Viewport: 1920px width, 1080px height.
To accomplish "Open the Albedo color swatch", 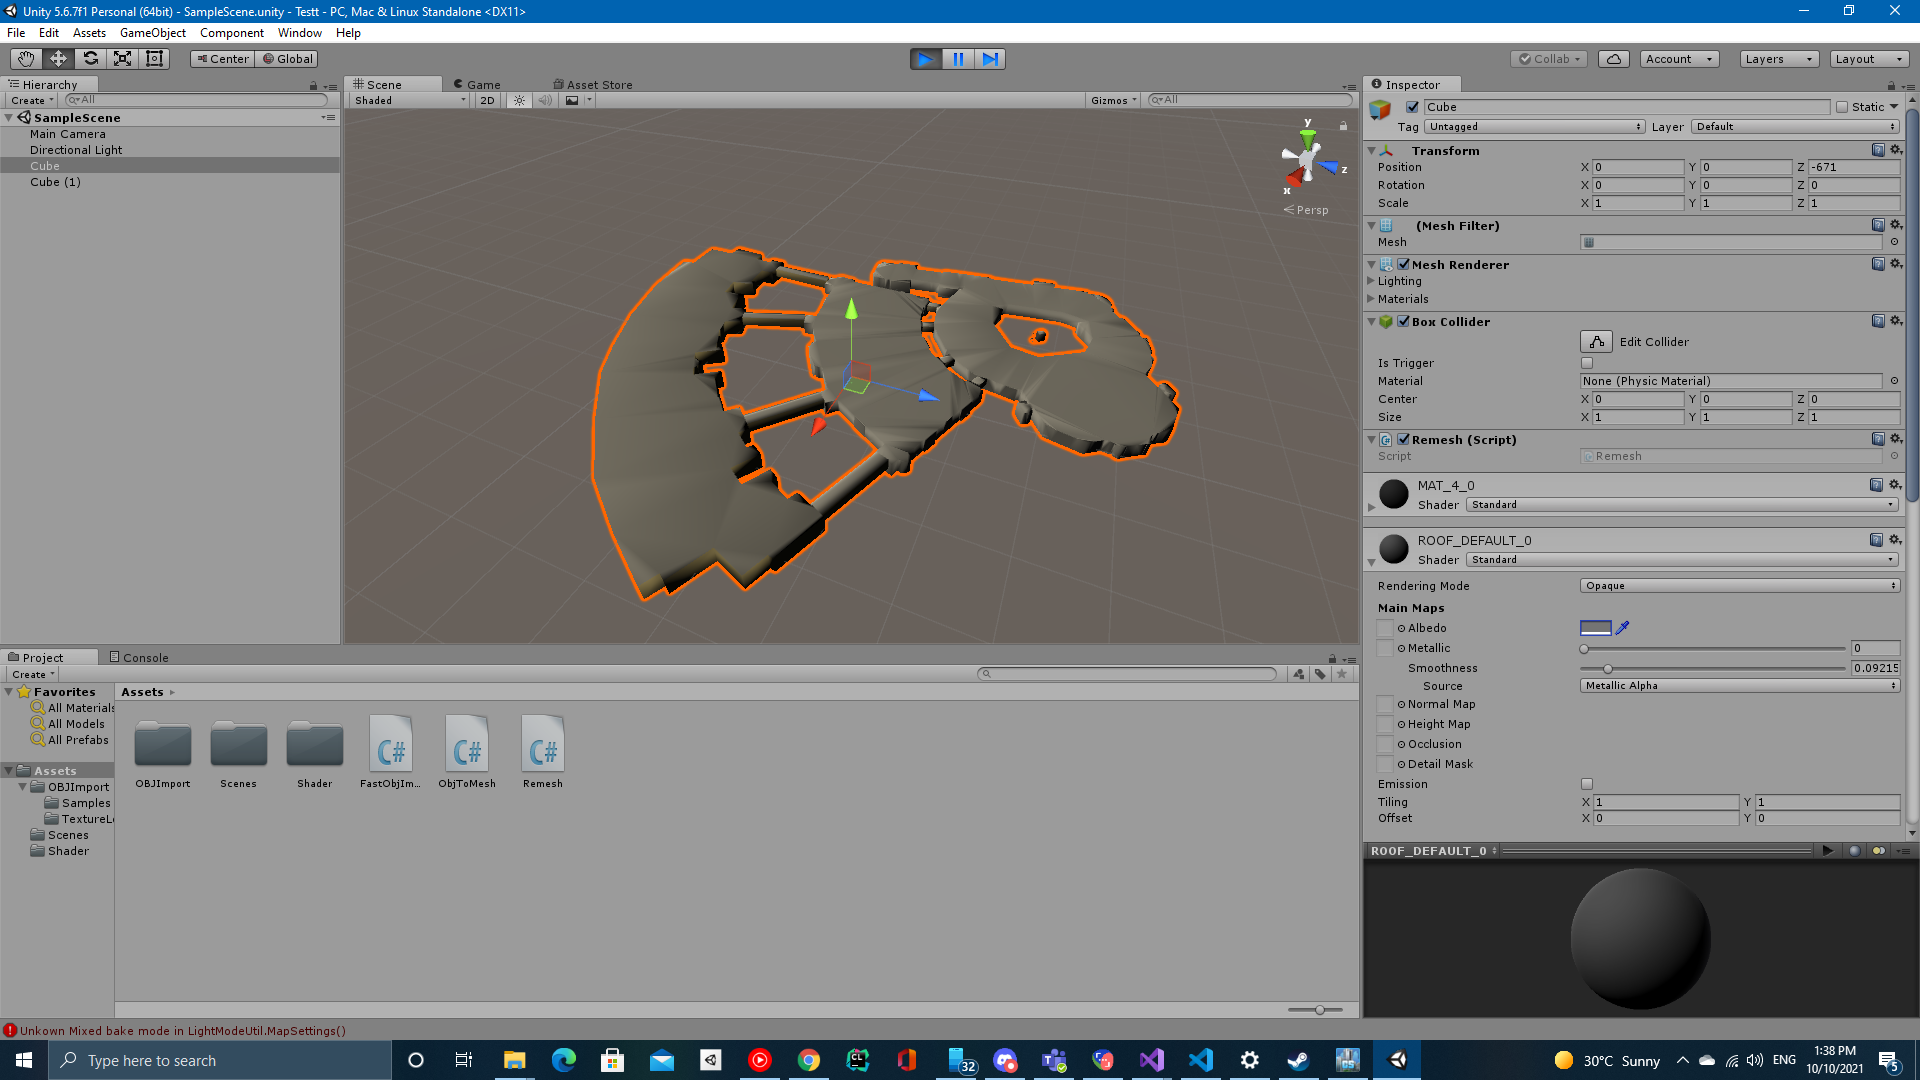I will [x=1595, y=628].
